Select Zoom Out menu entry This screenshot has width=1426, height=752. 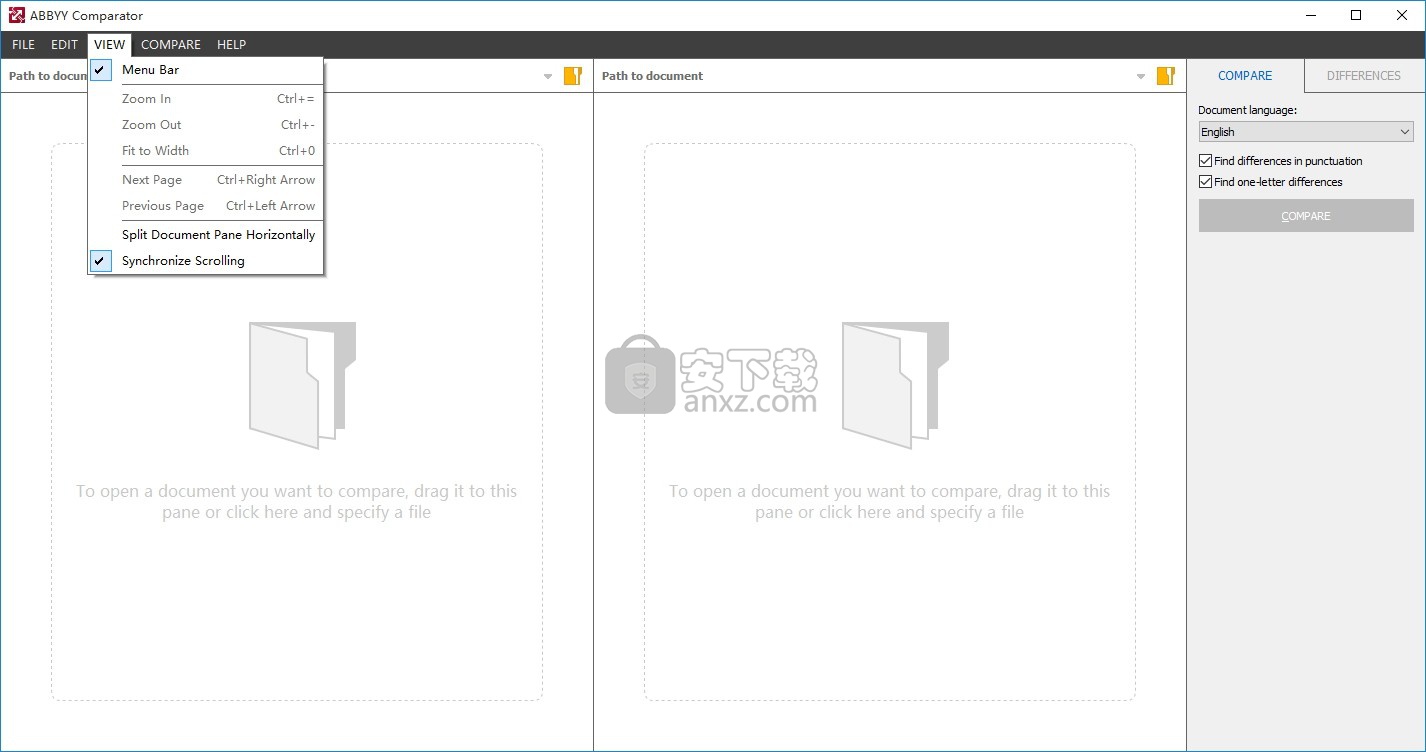click(206, 125)
